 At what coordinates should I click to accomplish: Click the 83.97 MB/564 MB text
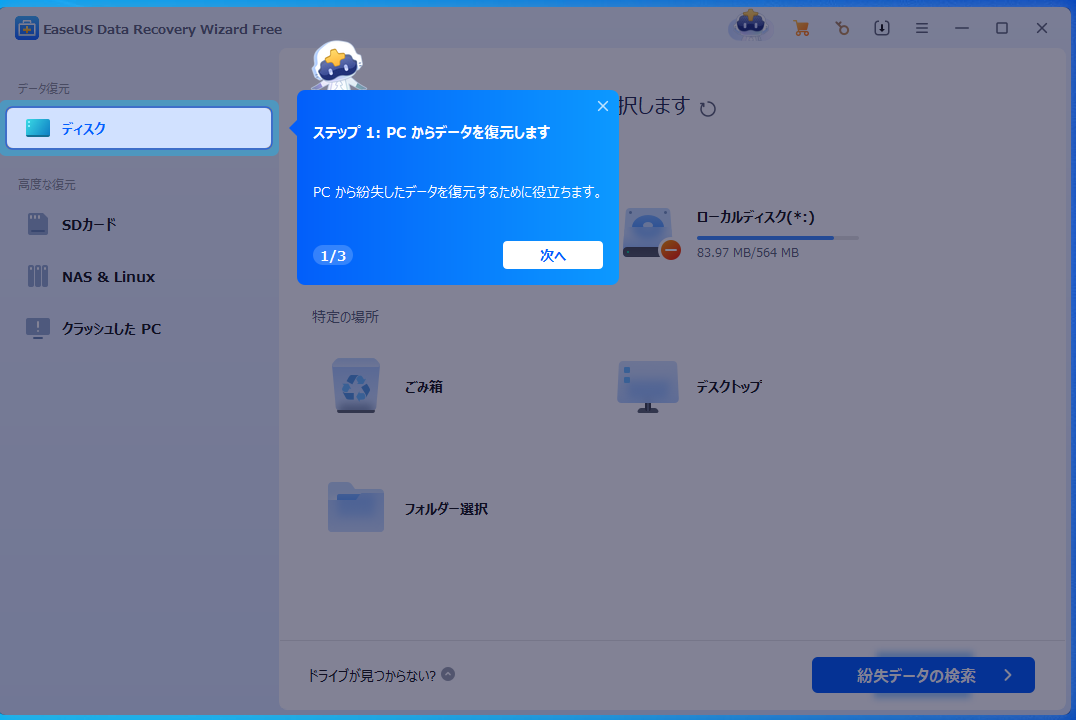tap(748, 253)
